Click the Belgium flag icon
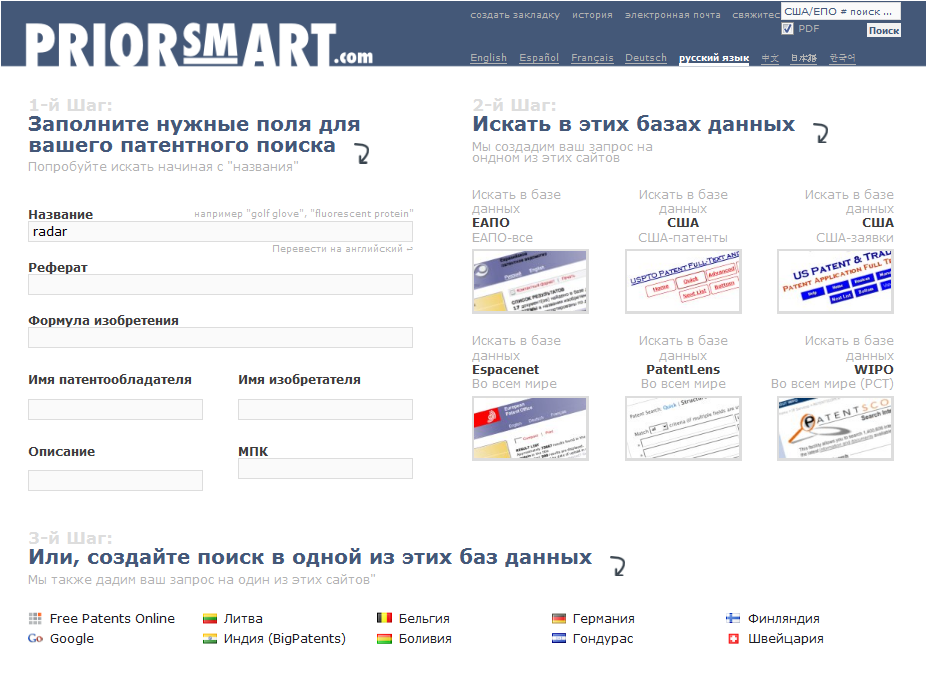941x675 pixels. tap(384, 617)
